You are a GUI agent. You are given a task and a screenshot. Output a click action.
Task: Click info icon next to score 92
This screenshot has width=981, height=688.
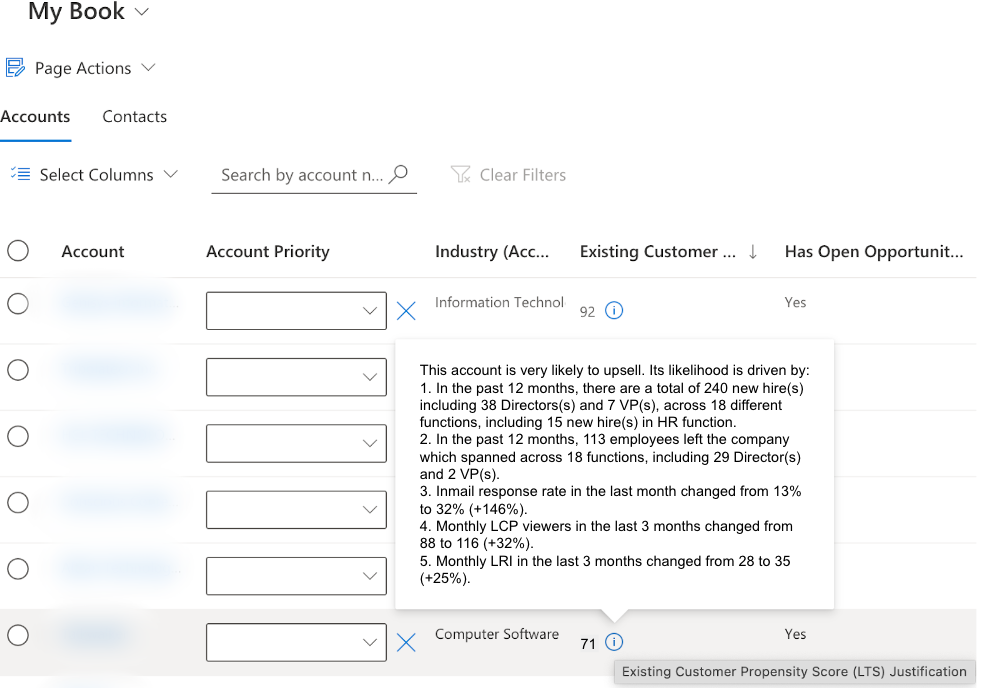tap(615, 311)
